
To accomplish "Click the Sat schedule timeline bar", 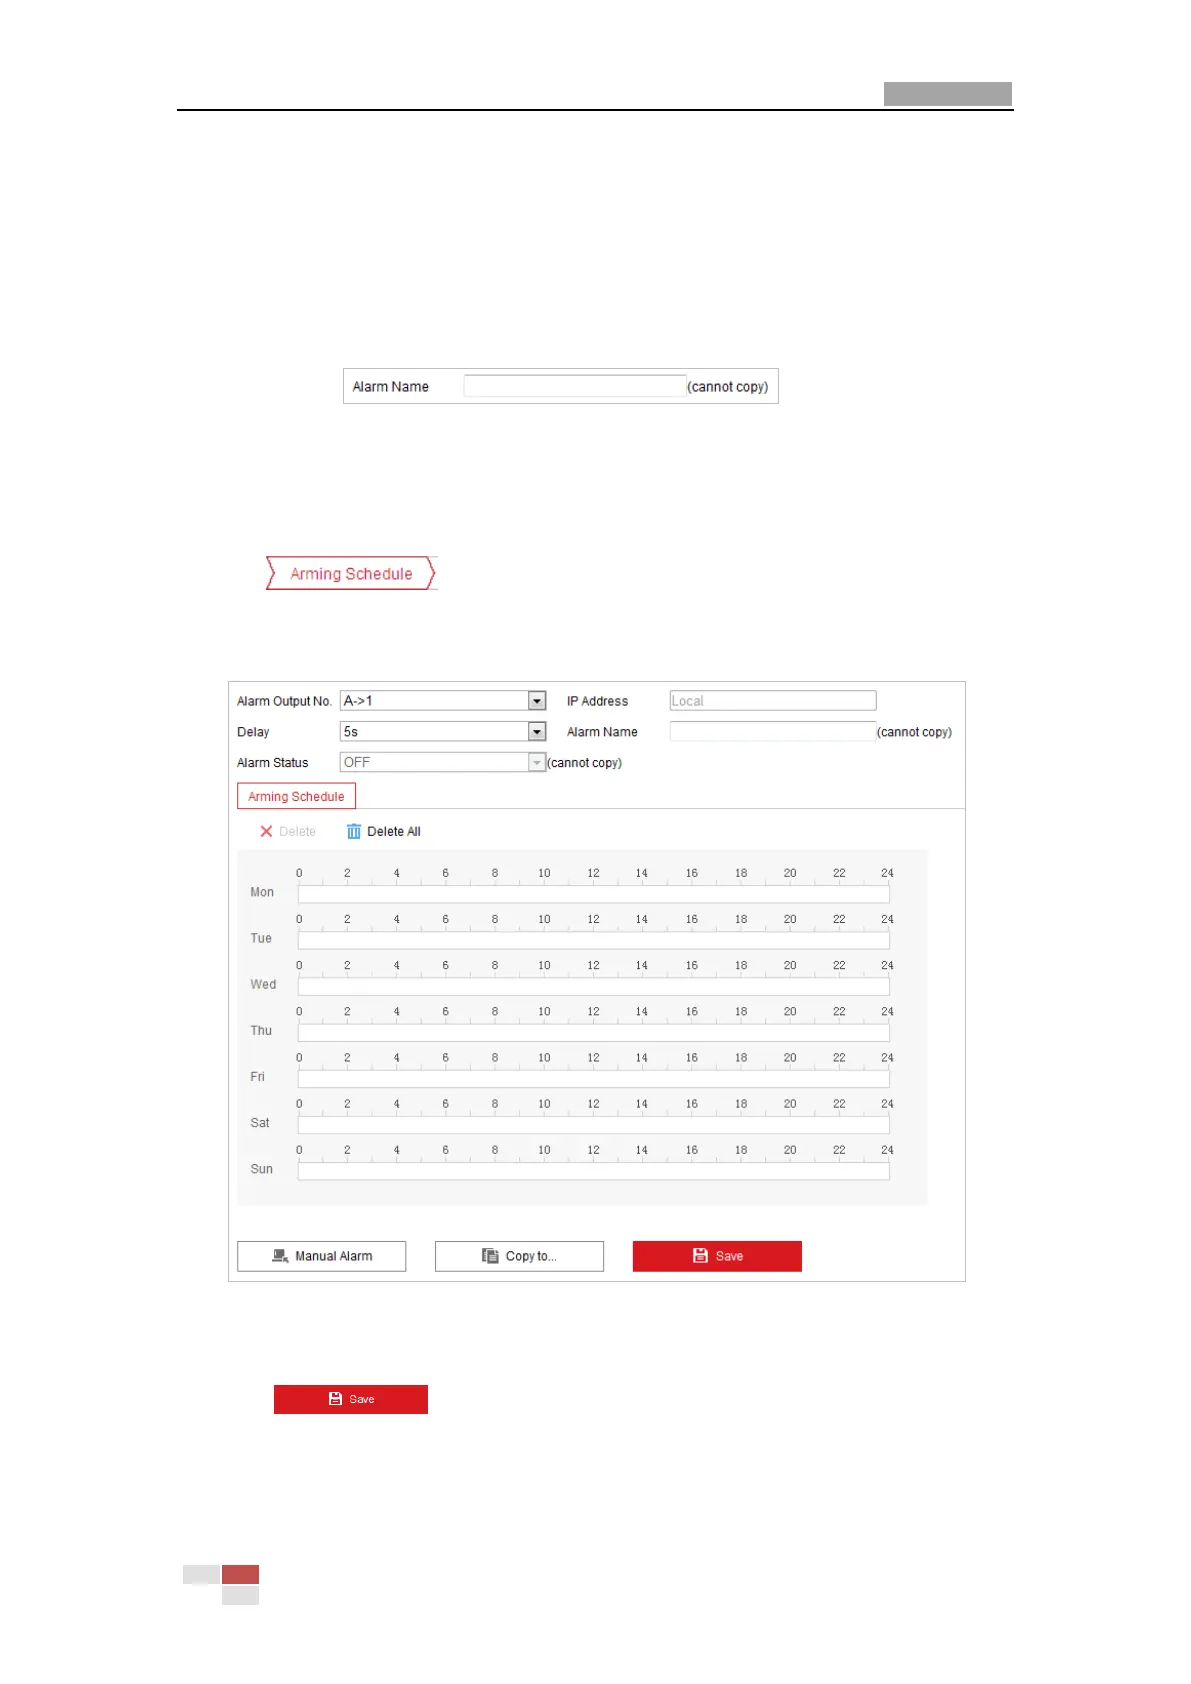I will pyautogui.click(x=593, y=1124).
